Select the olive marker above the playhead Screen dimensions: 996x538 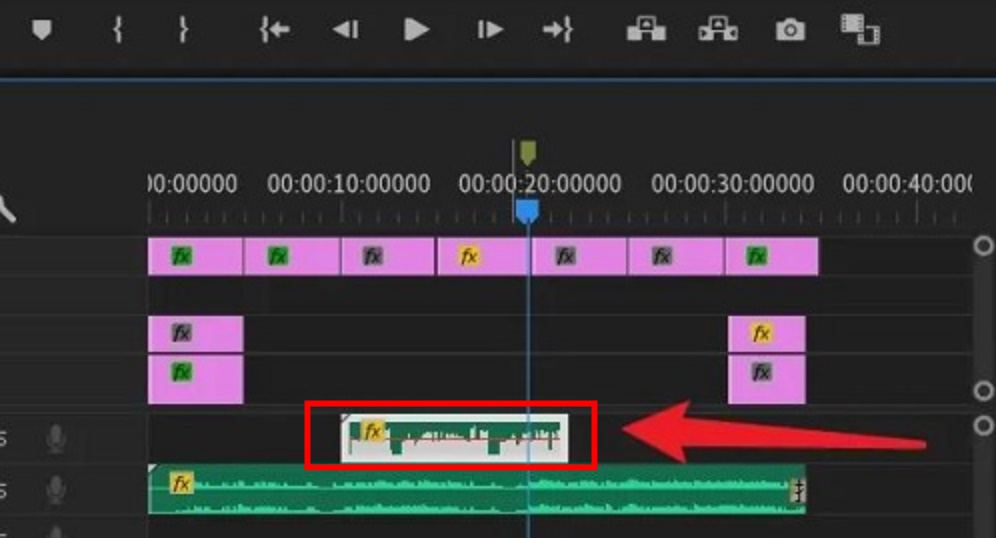528,152
